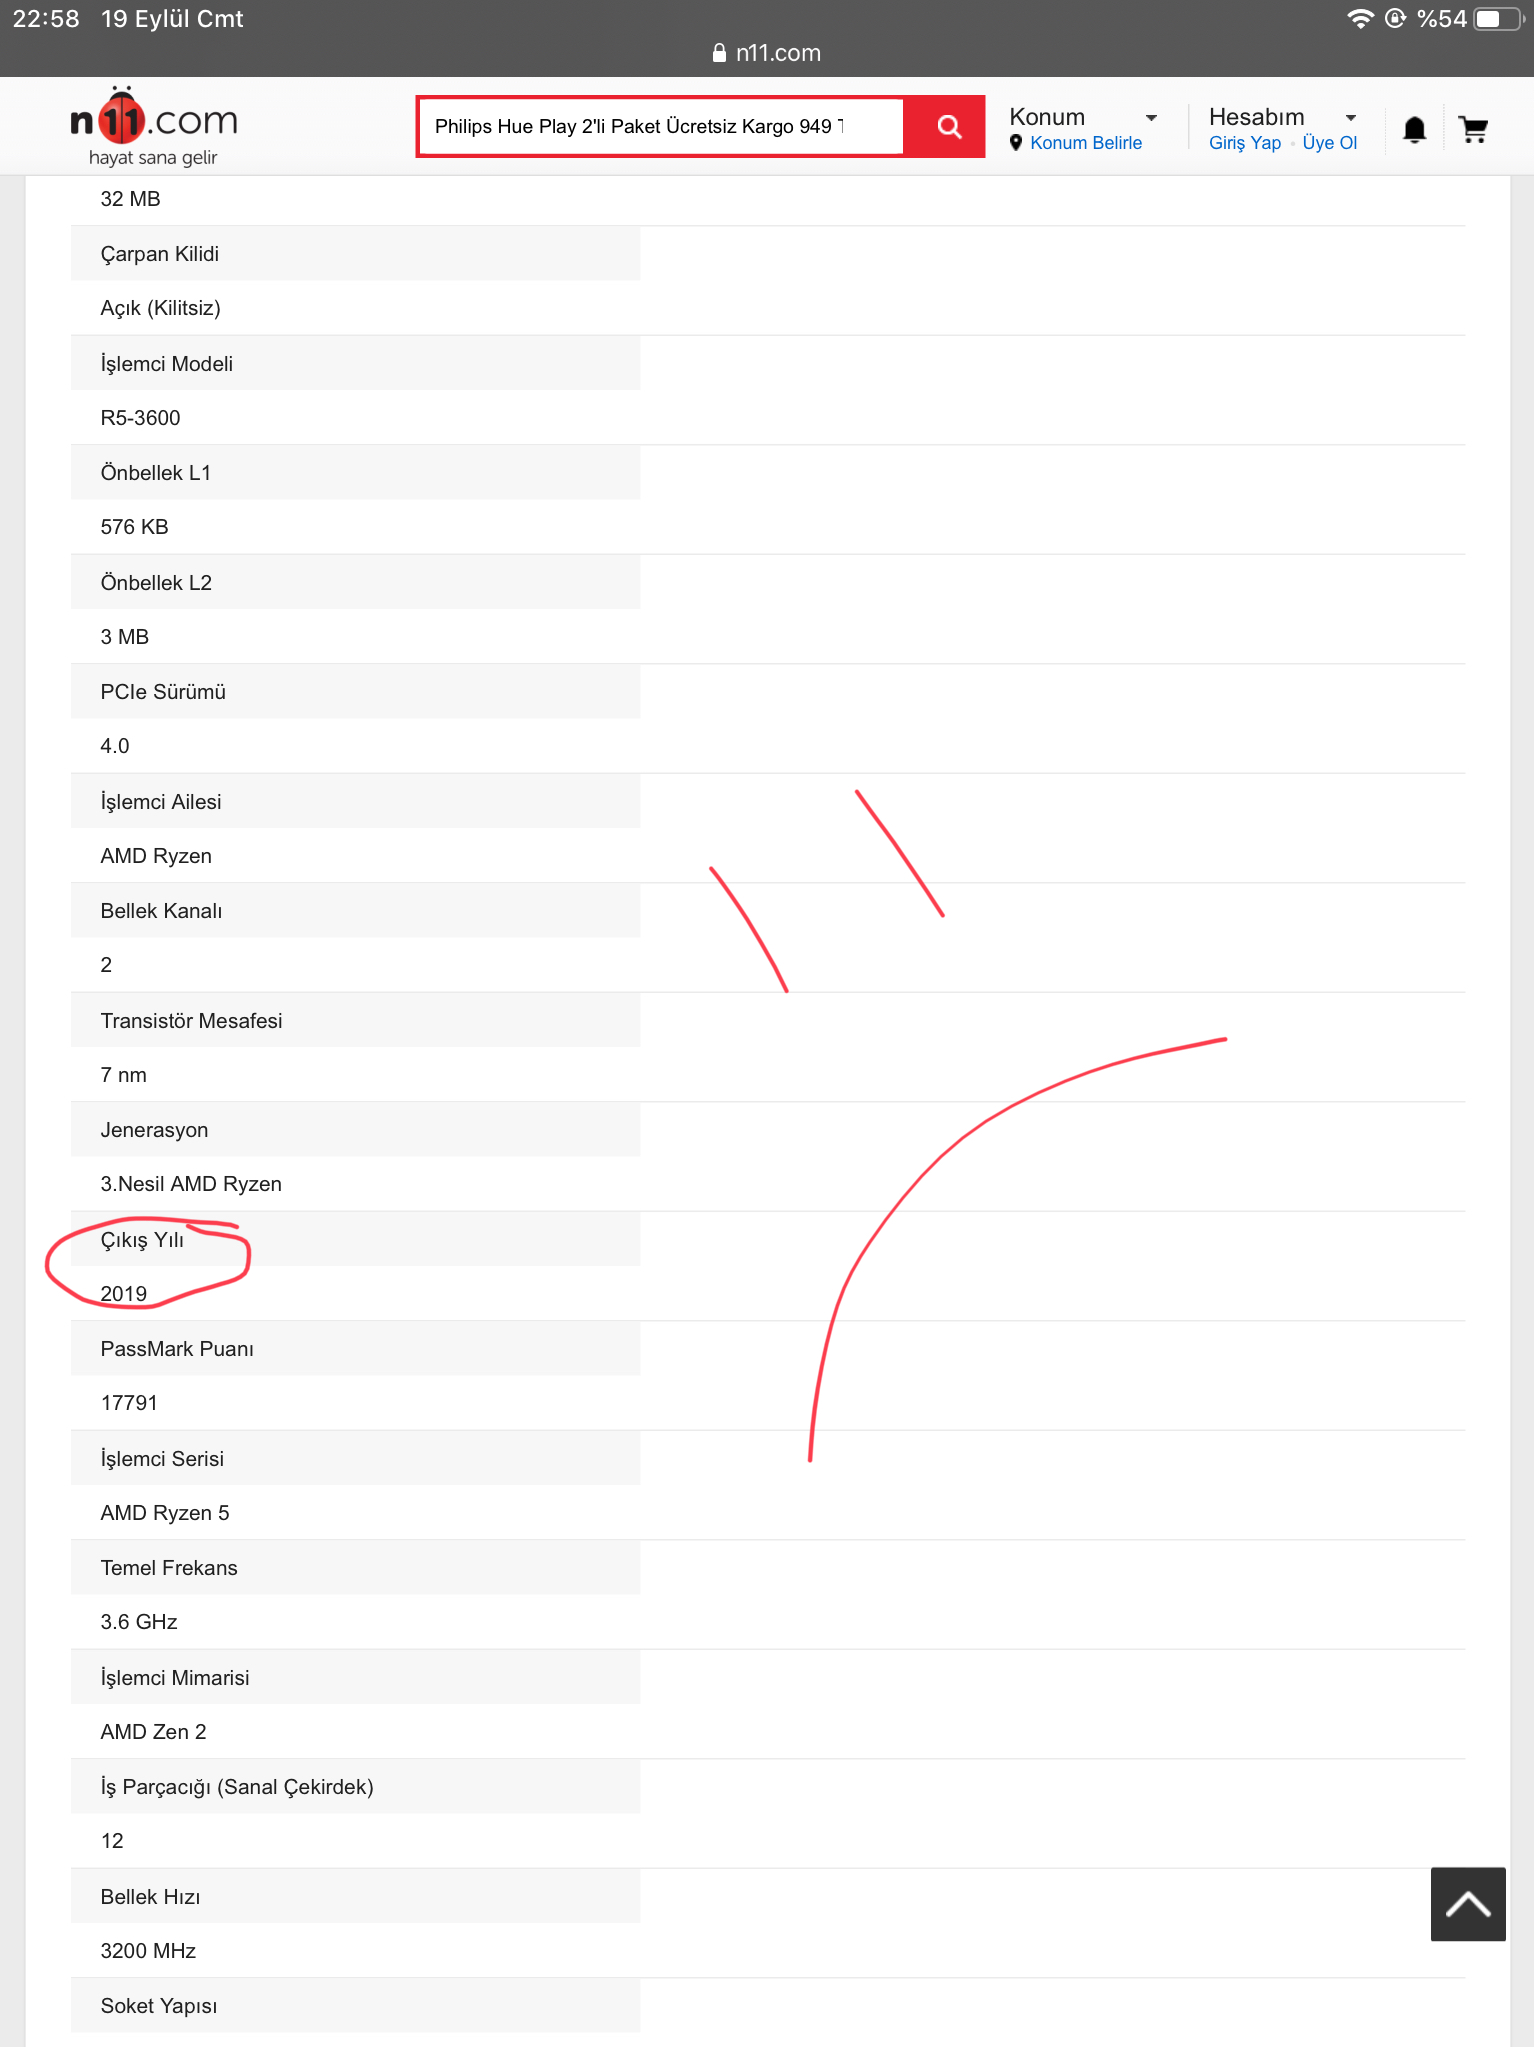Open the notifications bell
The height and width of the screenshot is (2047, 1534).
(x=1414, y=130)
